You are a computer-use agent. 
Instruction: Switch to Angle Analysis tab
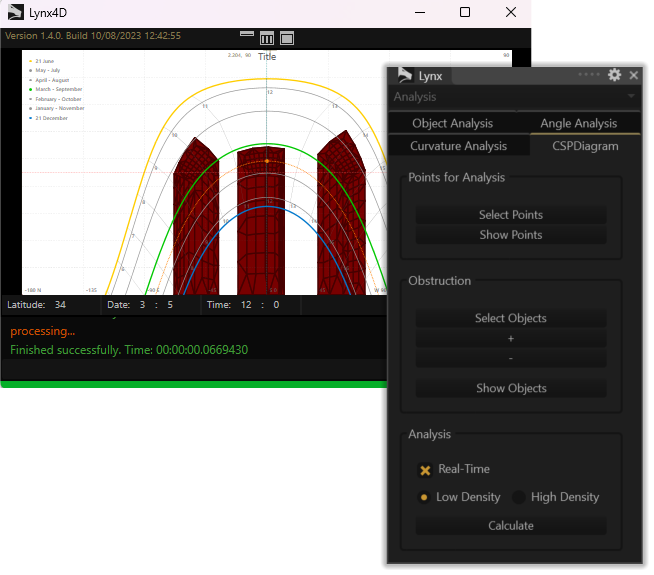578,123
